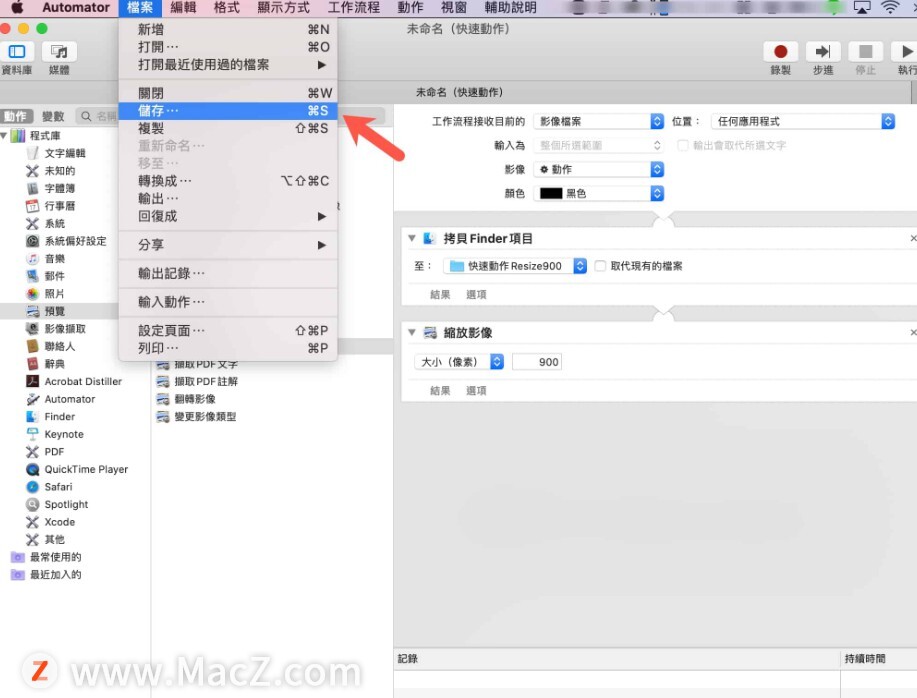Open the 任何應用程式 location dropdown
The width and height of the screenshot is (917, 698).
coord(803,121)
